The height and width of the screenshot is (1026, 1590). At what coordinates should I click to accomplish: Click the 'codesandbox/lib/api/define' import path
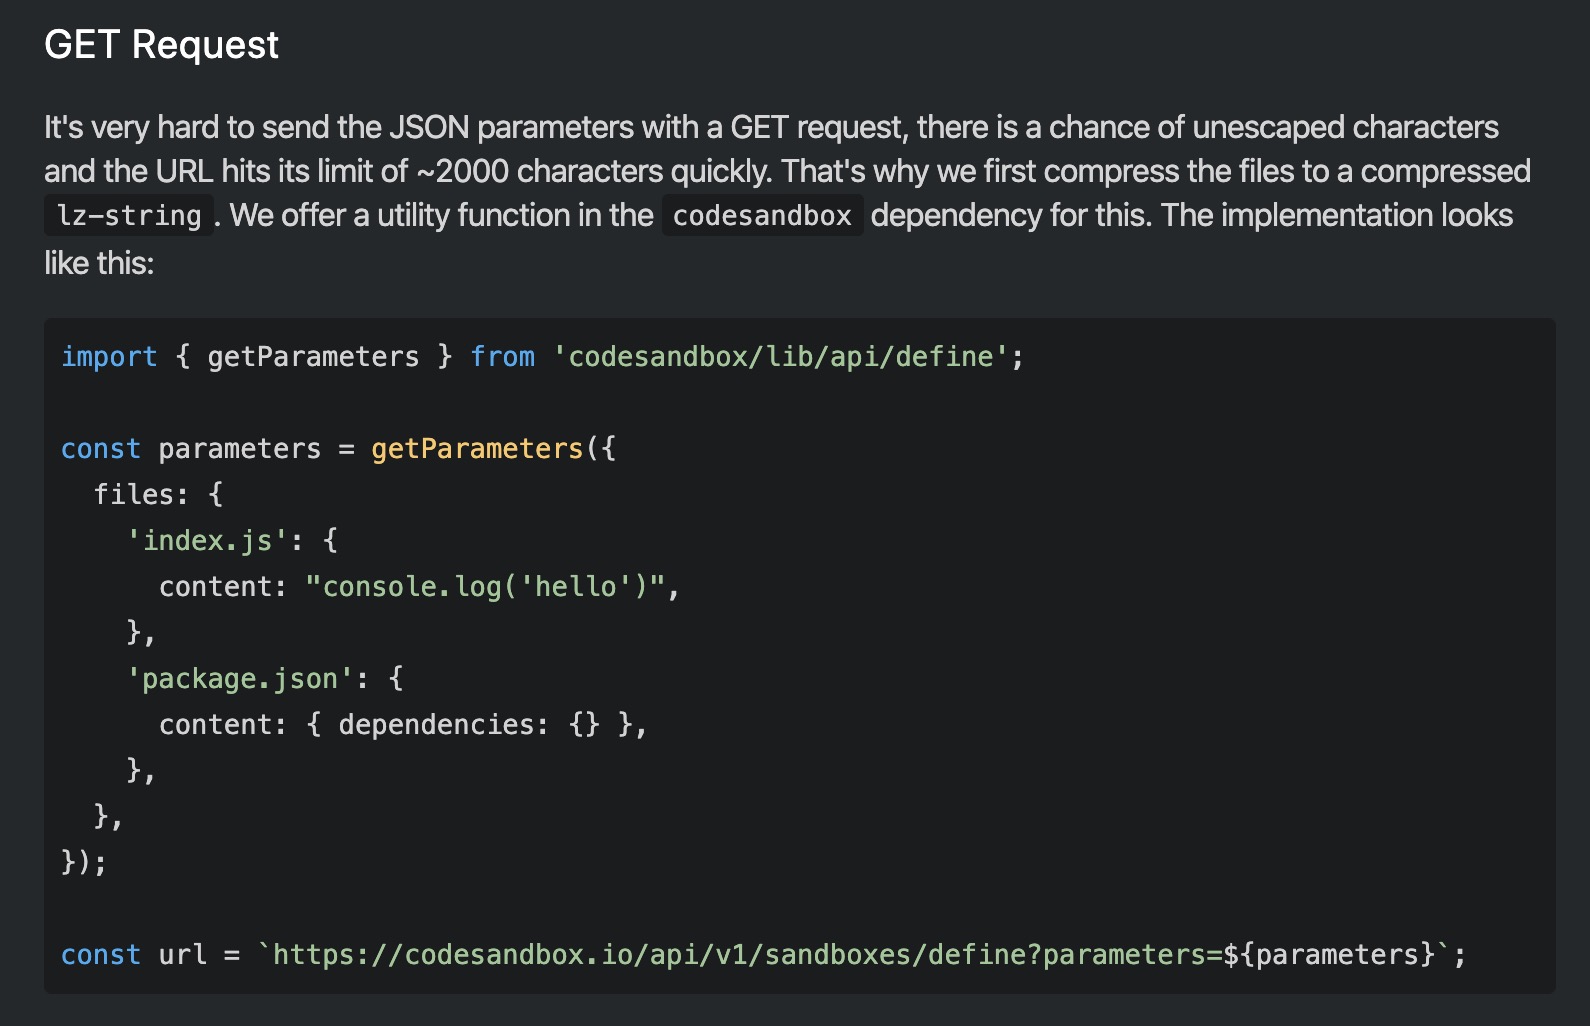click(780, 357)
